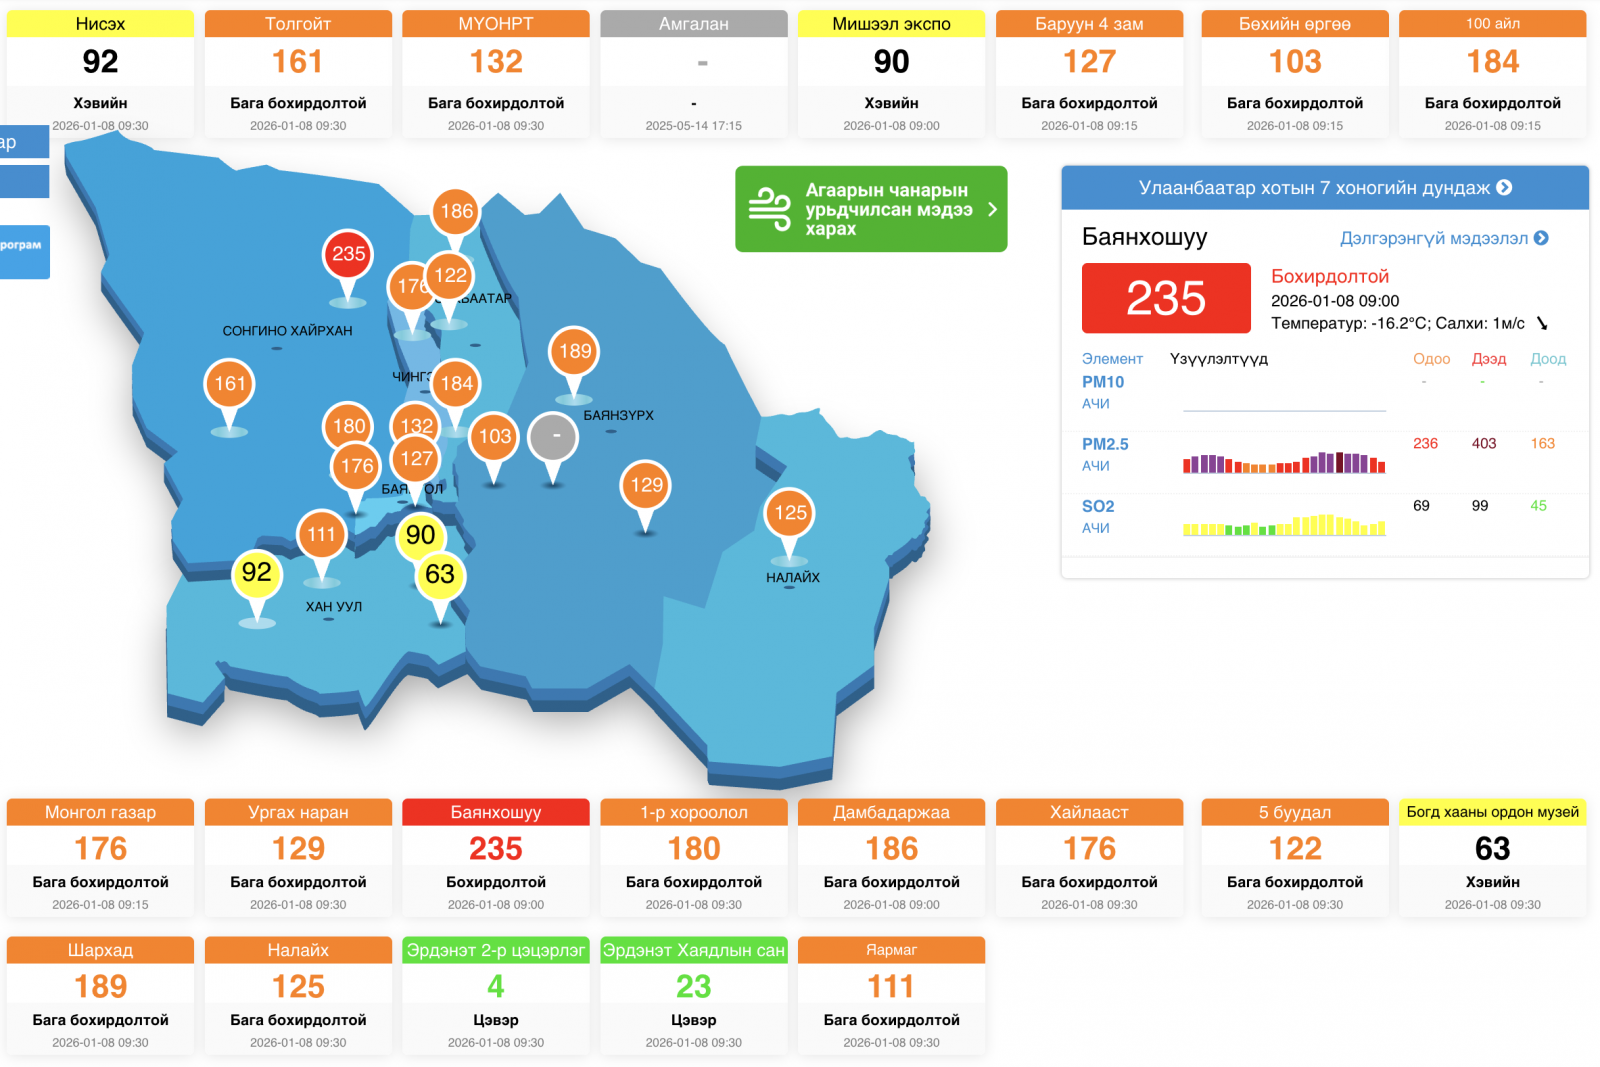Click the big red 235 index box
Image resolution: width=1600 pixels, height=1067 pixels.
coord(1166,298)
